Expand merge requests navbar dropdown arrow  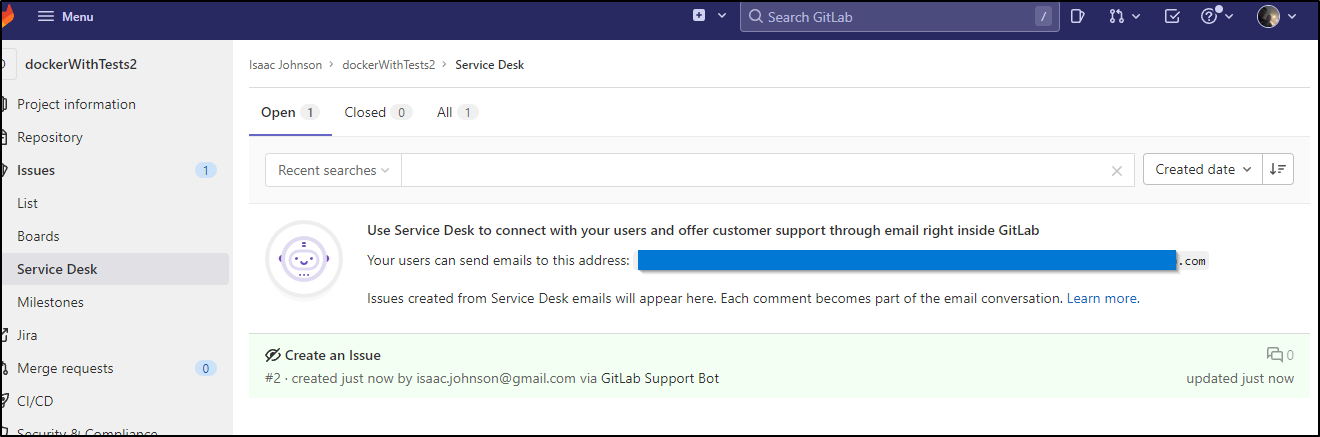pos(1136,17)
